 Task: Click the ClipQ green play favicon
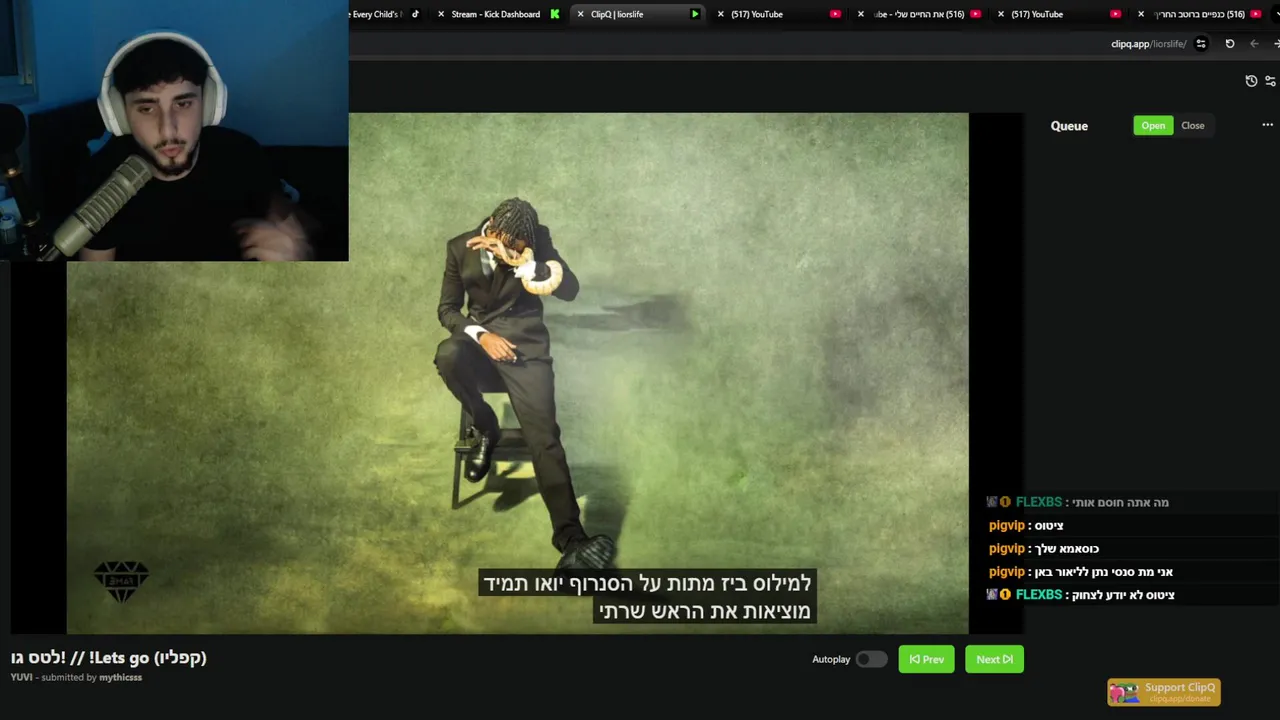point(695,14)
